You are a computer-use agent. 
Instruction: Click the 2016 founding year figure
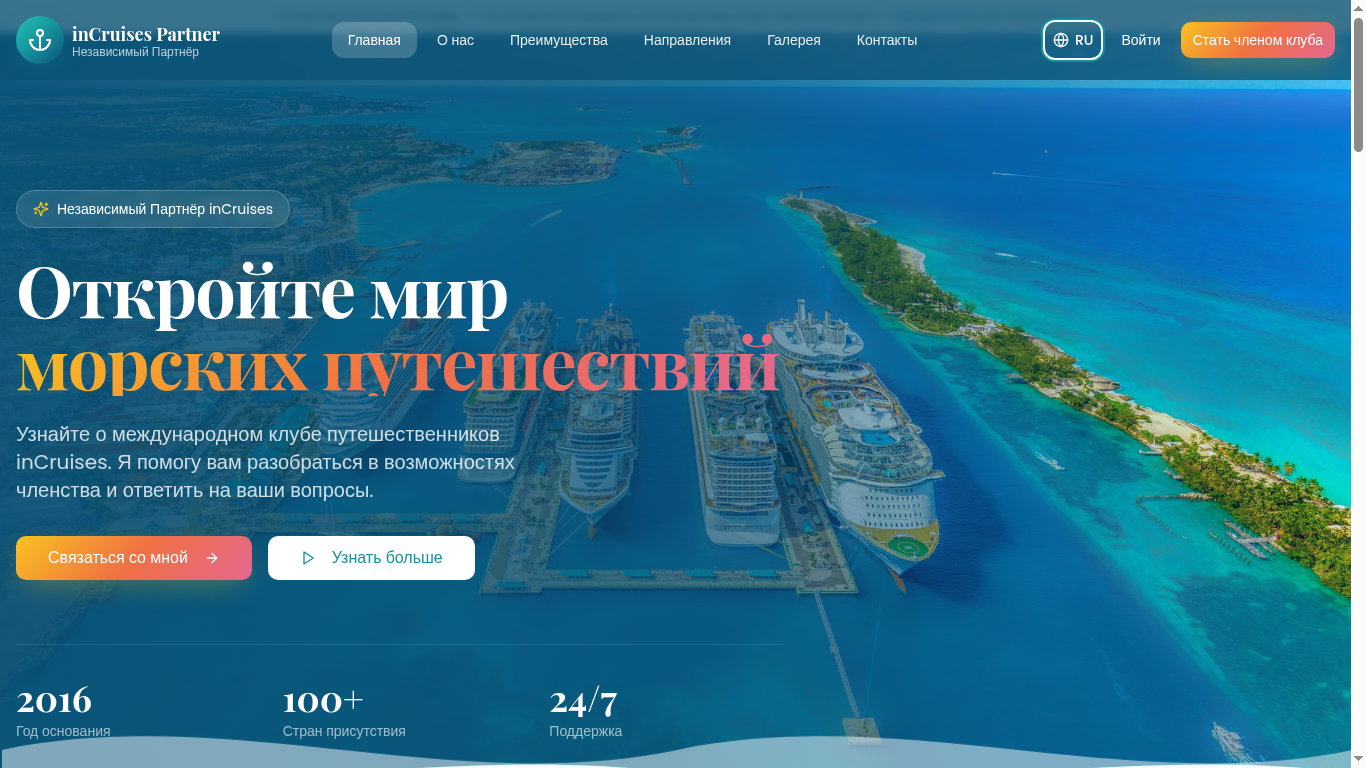54,700
